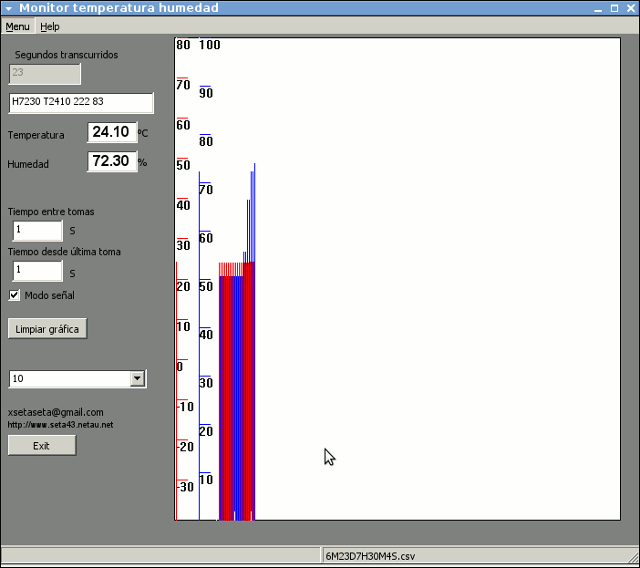
Task: Open the Menu menu
Action: click(x=17, y=26)
